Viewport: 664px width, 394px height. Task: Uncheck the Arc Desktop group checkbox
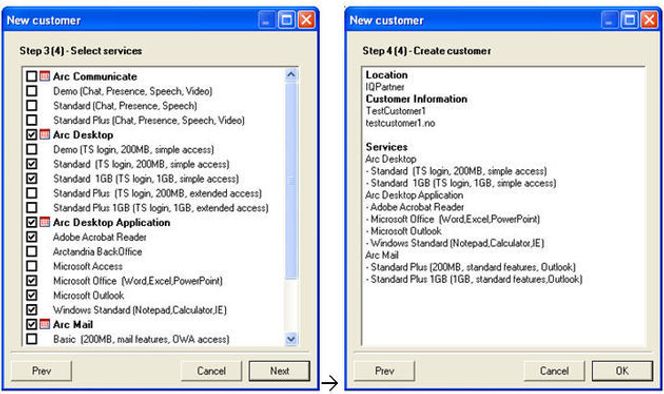[x=31, y=135]
